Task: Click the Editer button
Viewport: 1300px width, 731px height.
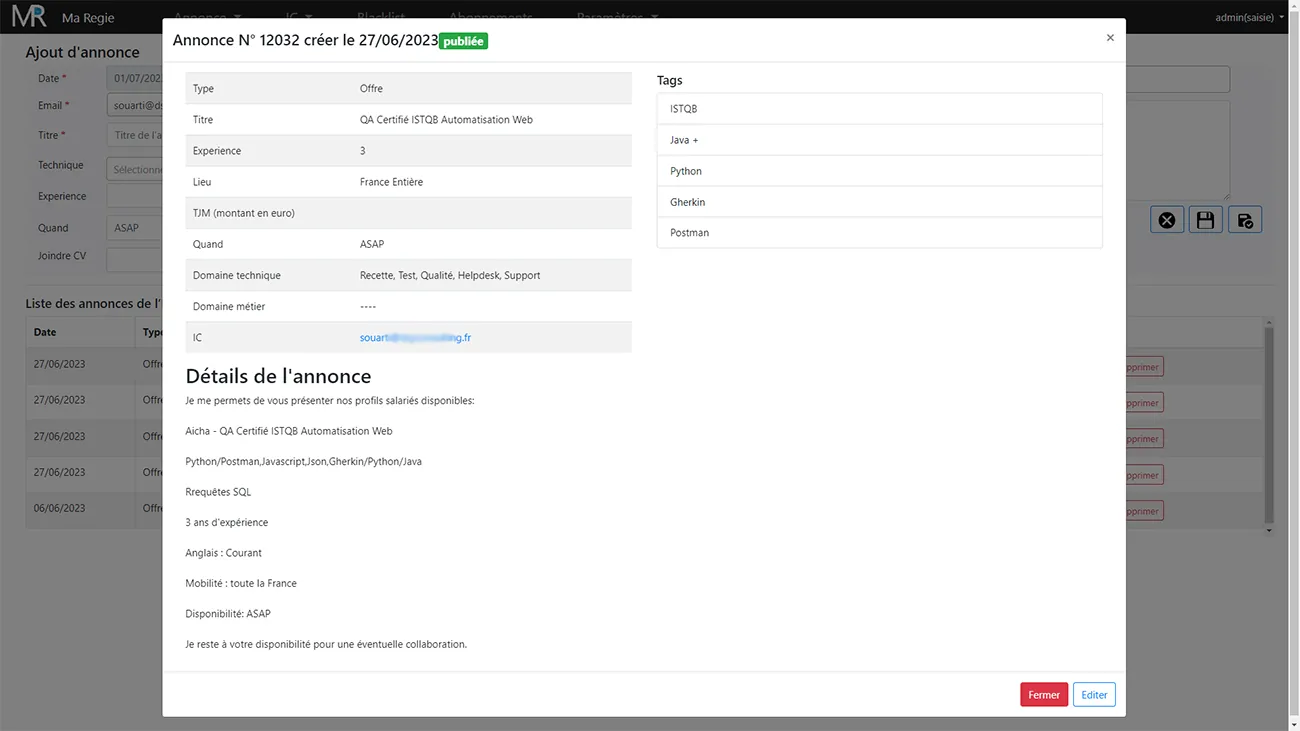Action: pos(1093,695)
